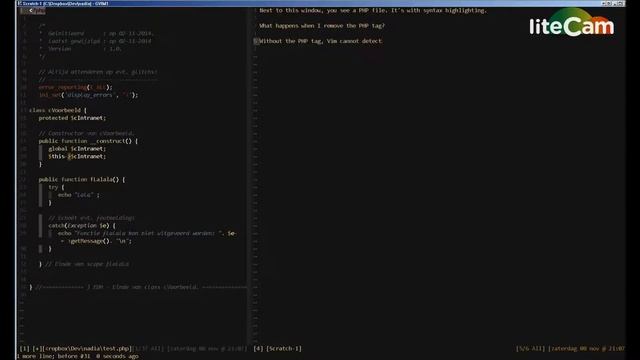Click the GVIM window title bar text
The width and height of the screenshot is (640, 360).
(65, 3)
